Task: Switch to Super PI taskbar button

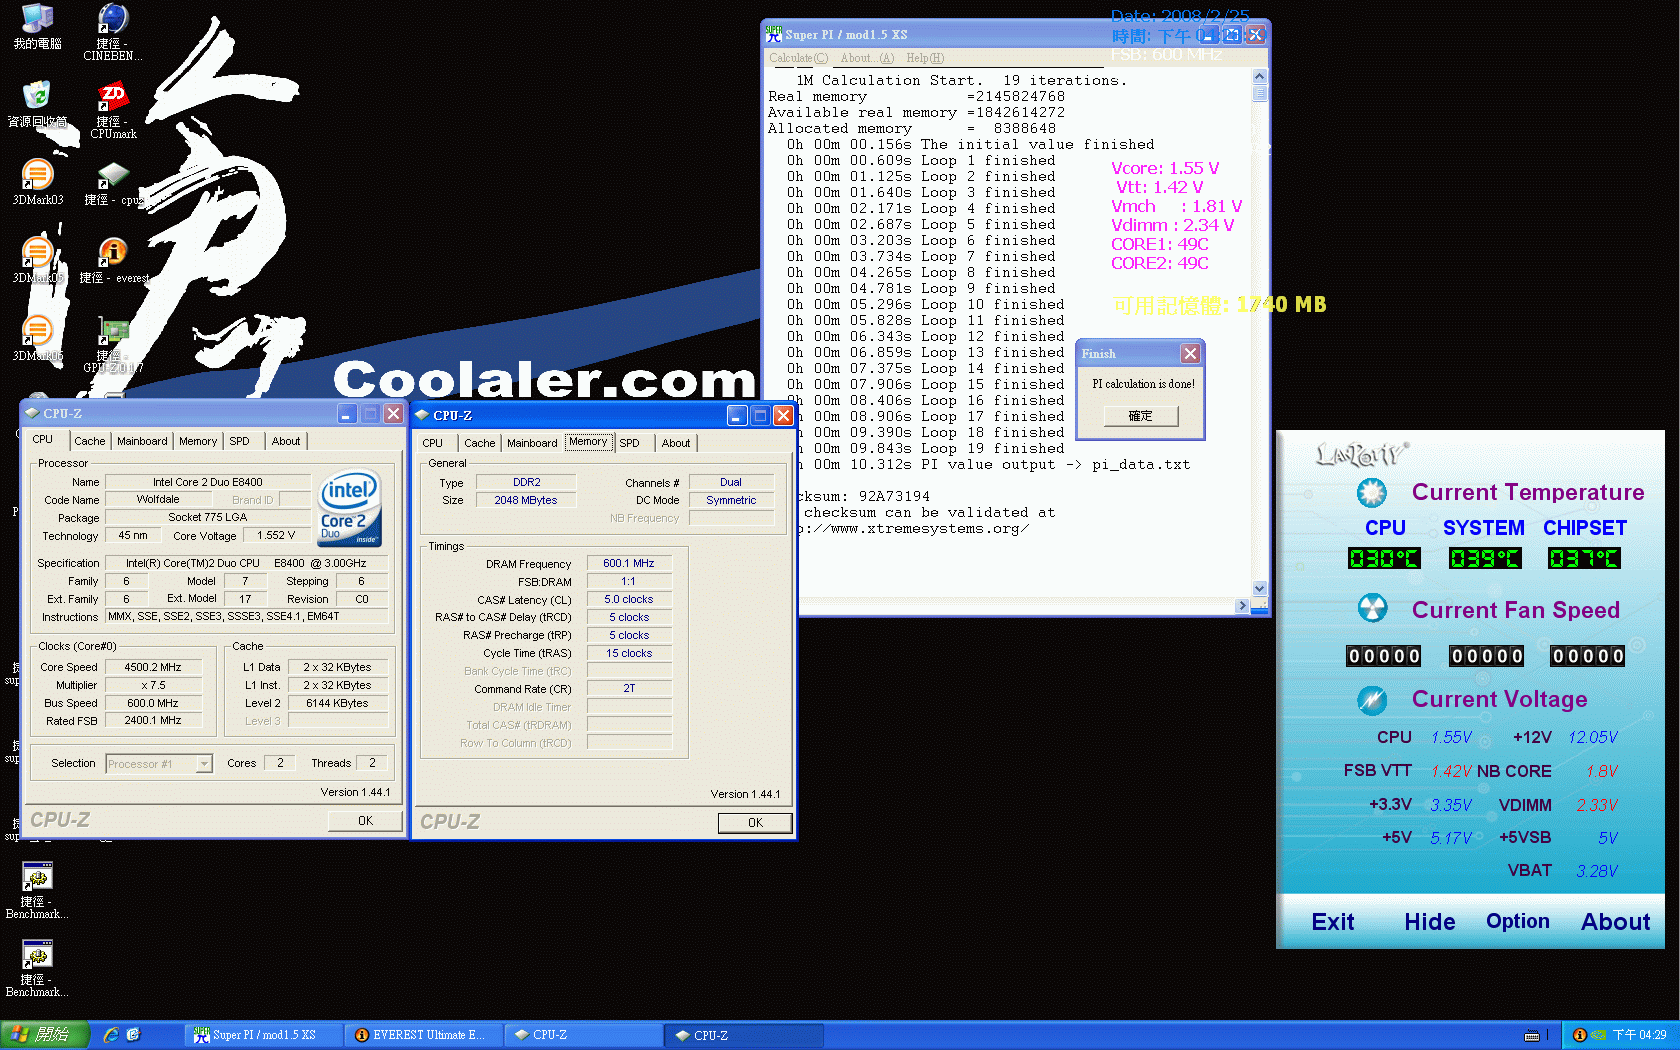Action: pos(264,1035)
